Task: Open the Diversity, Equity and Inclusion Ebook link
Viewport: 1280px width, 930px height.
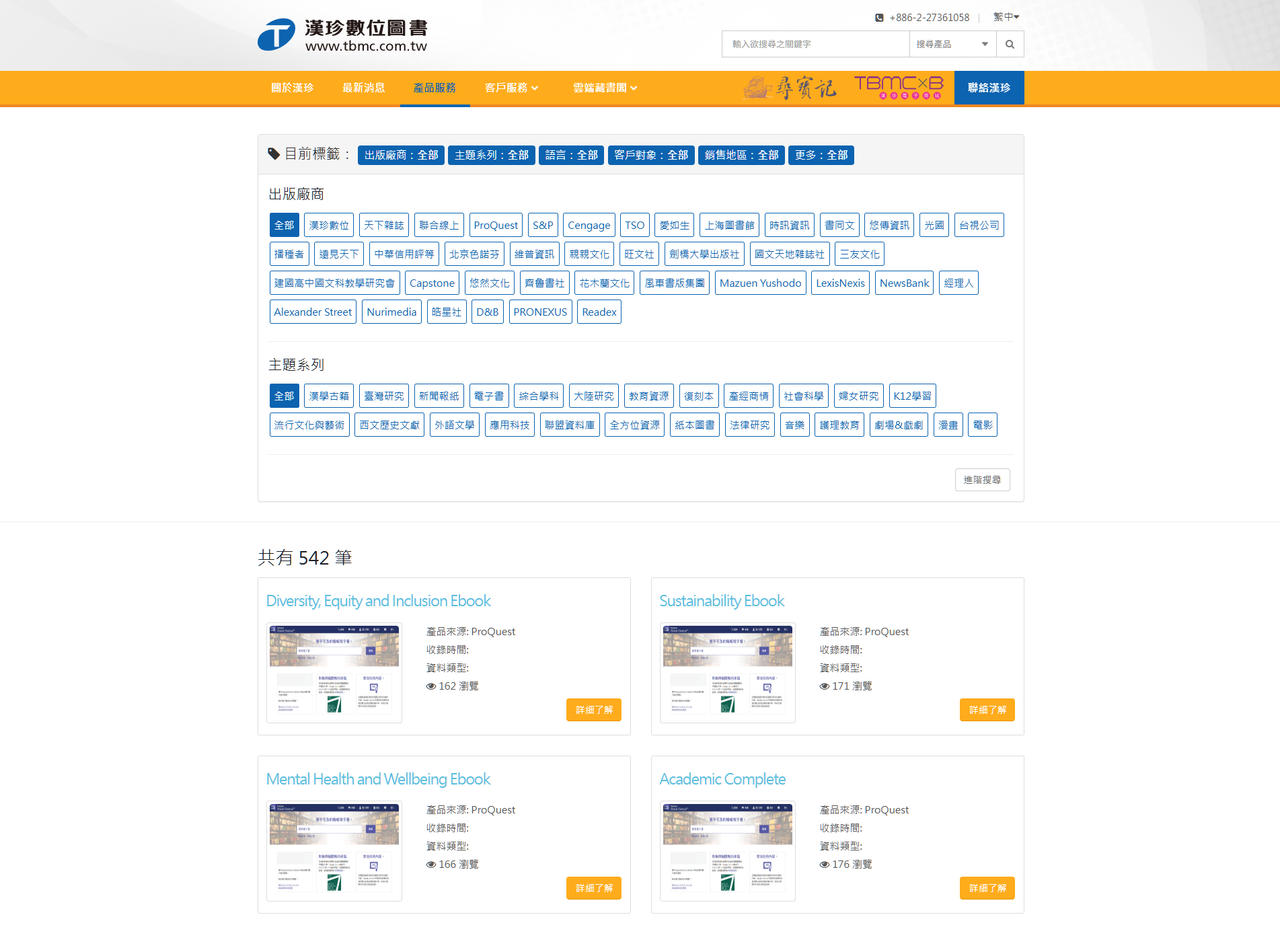Action: click(378, 601)
